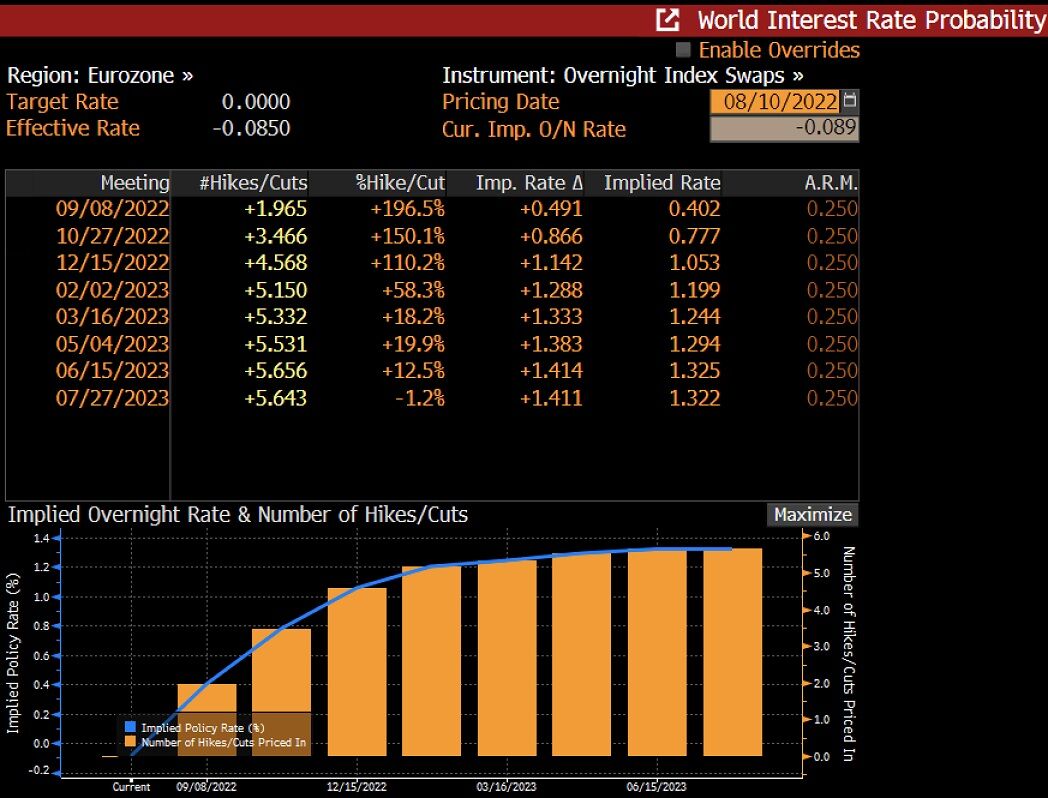Enable the Overrides checkbox
This screenshot has height=798, width=1048.
point(684,50)
